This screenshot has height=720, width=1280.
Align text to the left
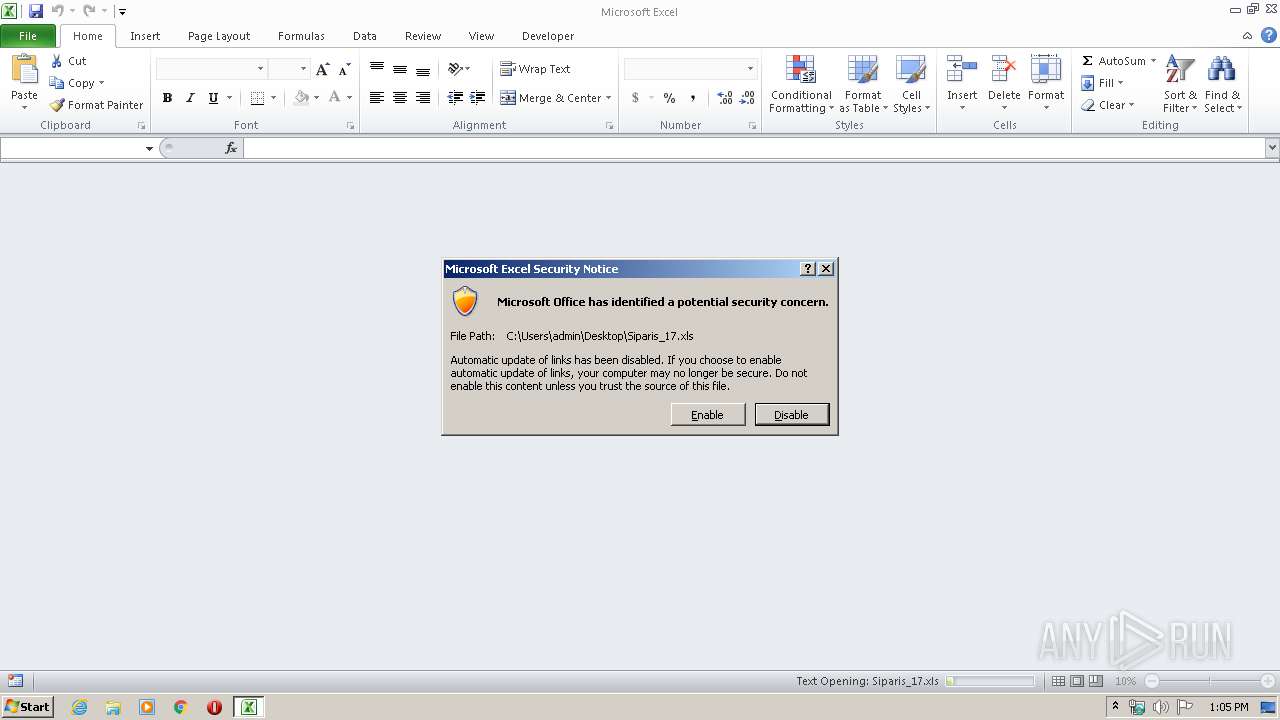tap(377, 98)
